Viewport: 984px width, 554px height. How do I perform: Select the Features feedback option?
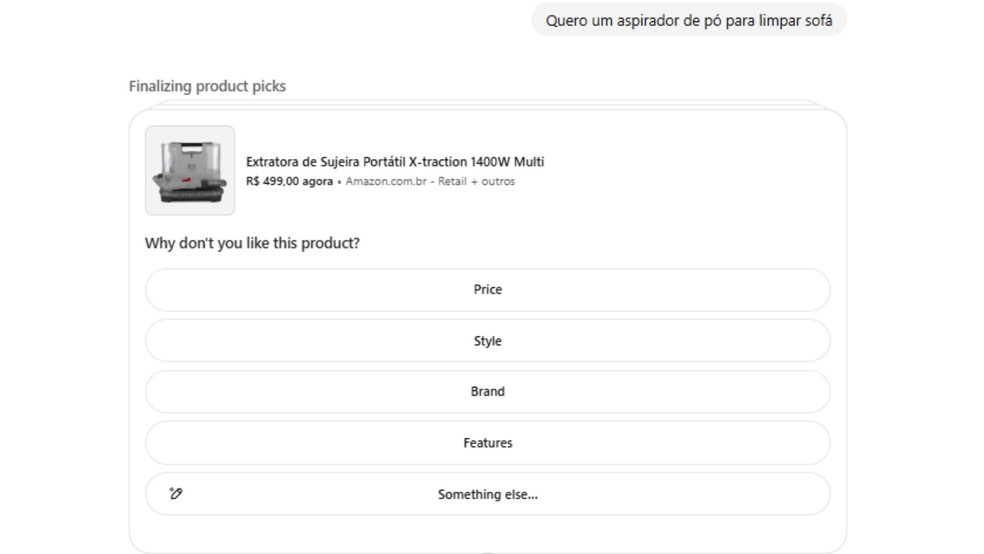[x=488, y=443]
